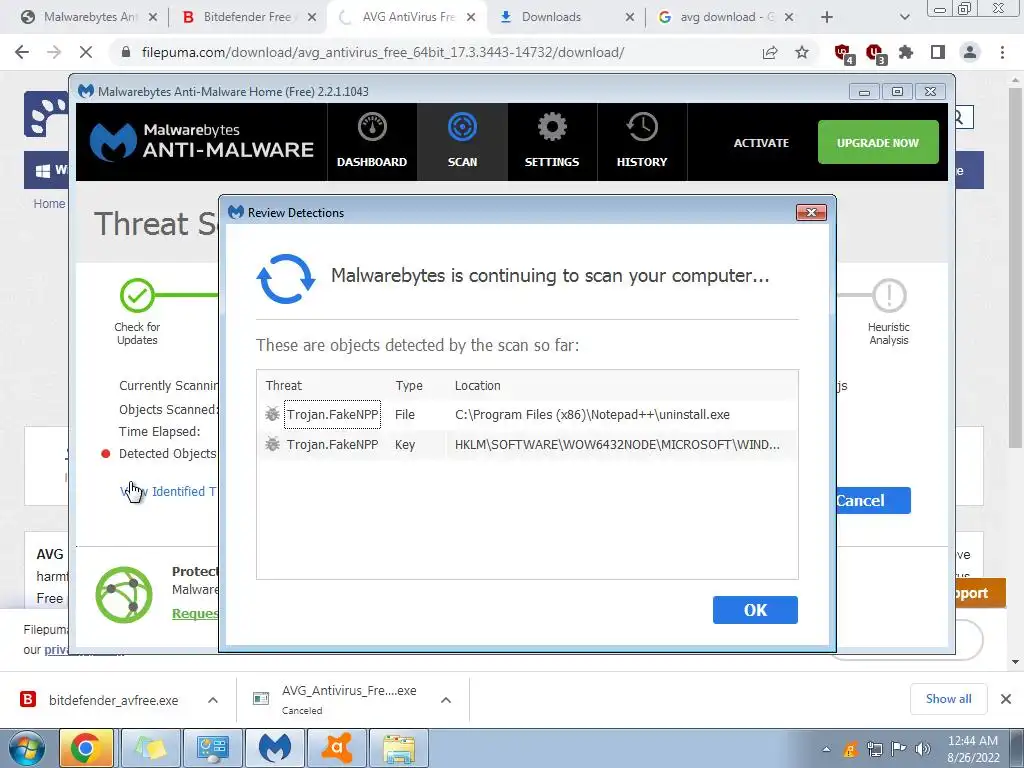The height and width of the screenshot is (768, 1024).
Task: Open Malwarebytes Settings tab
Action: tap(552, 142)
